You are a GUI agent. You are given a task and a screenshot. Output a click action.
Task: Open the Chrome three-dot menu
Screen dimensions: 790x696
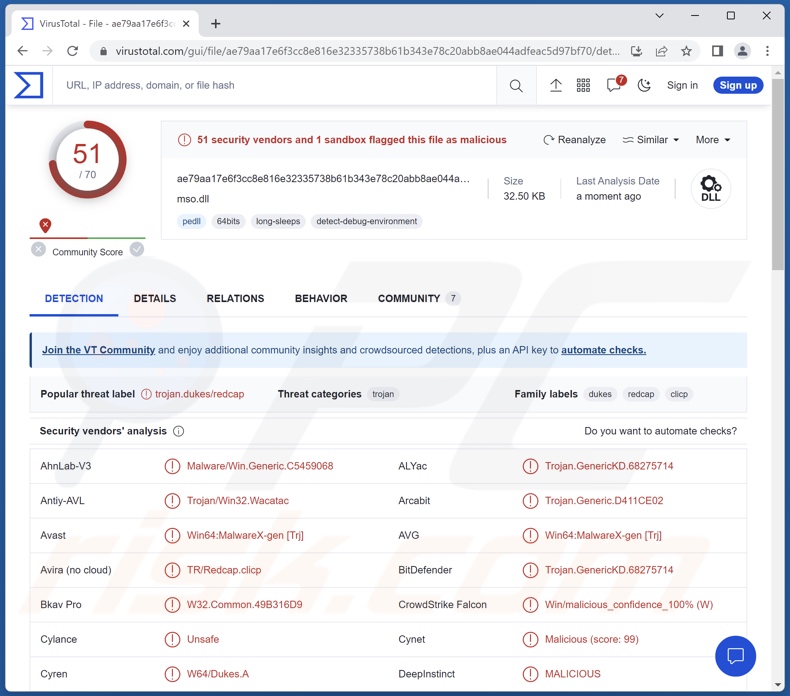767,51
